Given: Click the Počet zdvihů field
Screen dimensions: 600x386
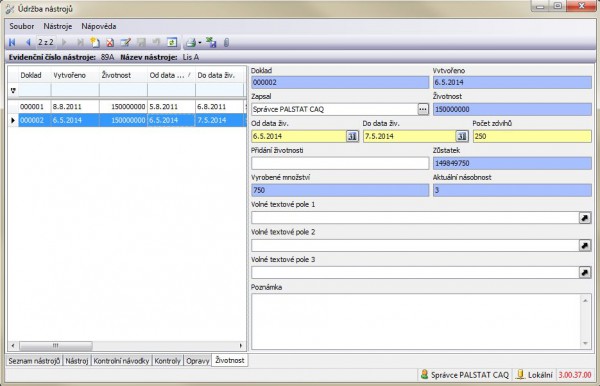Looking at the screenshot, I should click(532, 136).
